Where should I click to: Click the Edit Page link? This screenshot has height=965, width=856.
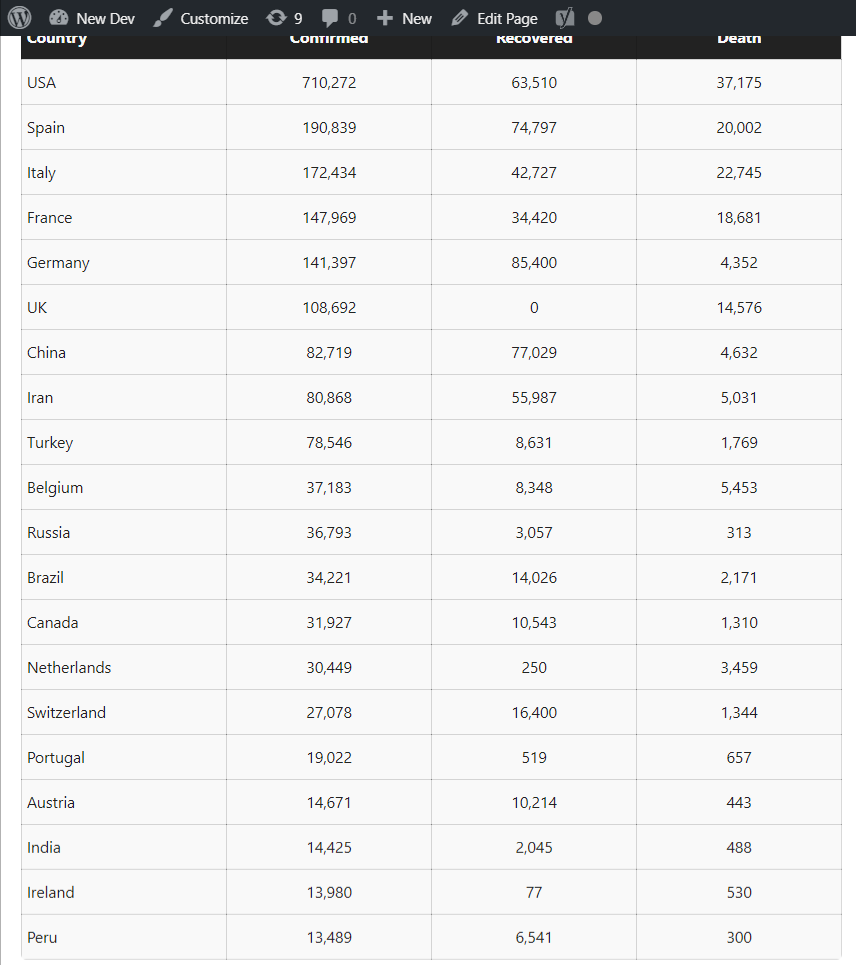click(507, 18)
